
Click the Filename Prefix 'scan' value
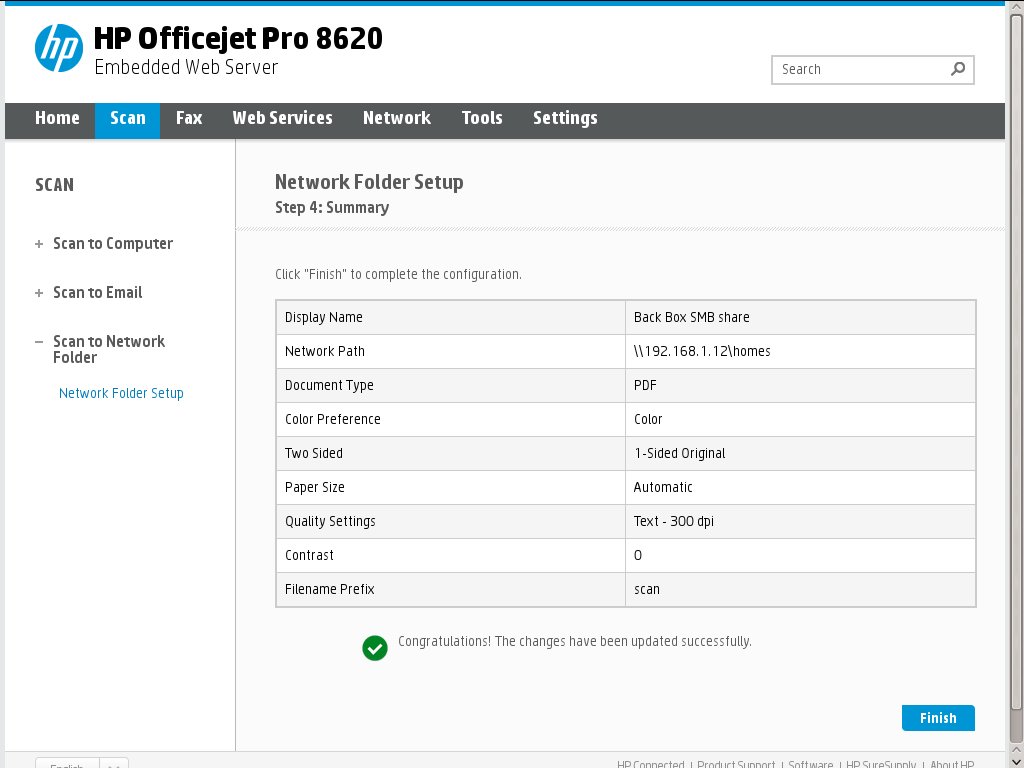point(647,589)
